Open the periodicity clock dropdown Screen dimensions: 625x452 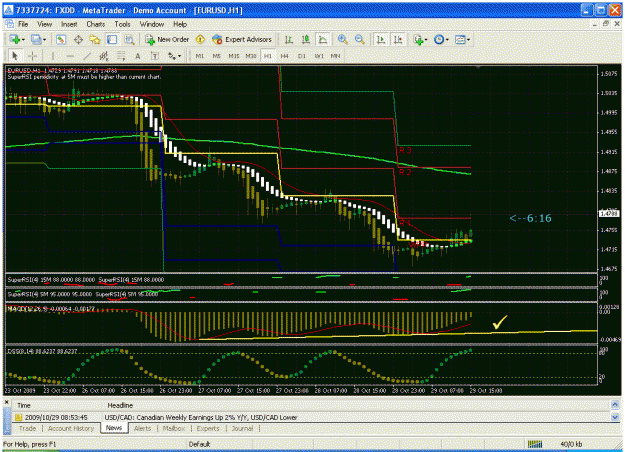click(x=441, y=39)
